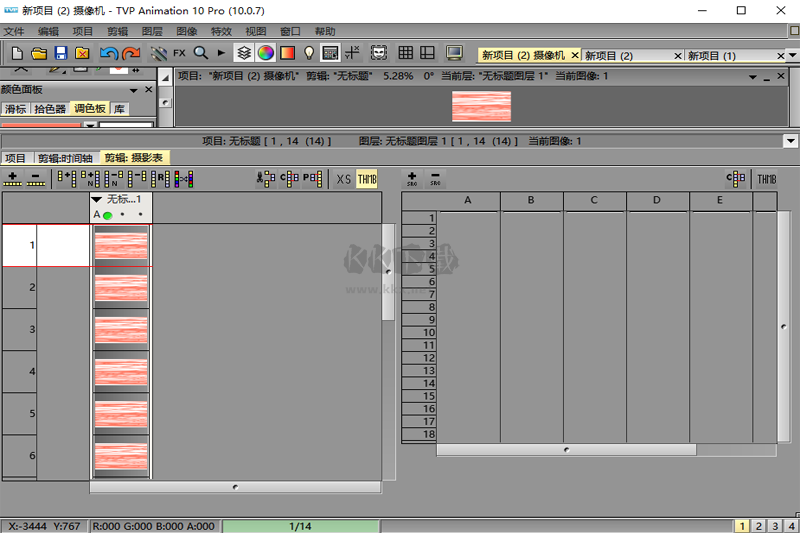Click the frame 3 thumbnail in the x-sheet

120,329
